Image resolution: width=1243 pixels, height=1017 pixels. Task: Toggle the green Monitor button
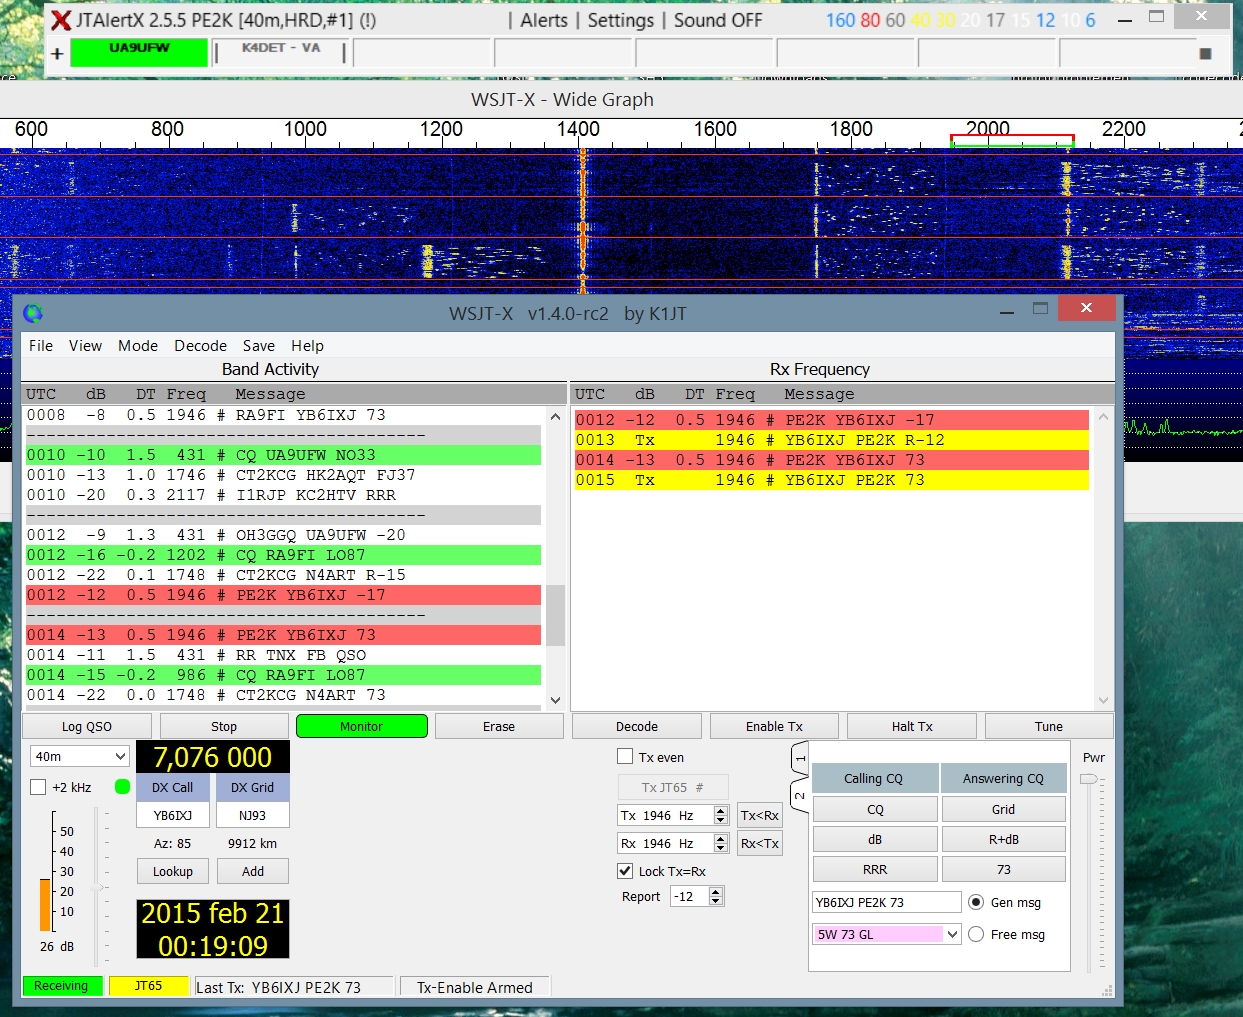tap(362, 726)
